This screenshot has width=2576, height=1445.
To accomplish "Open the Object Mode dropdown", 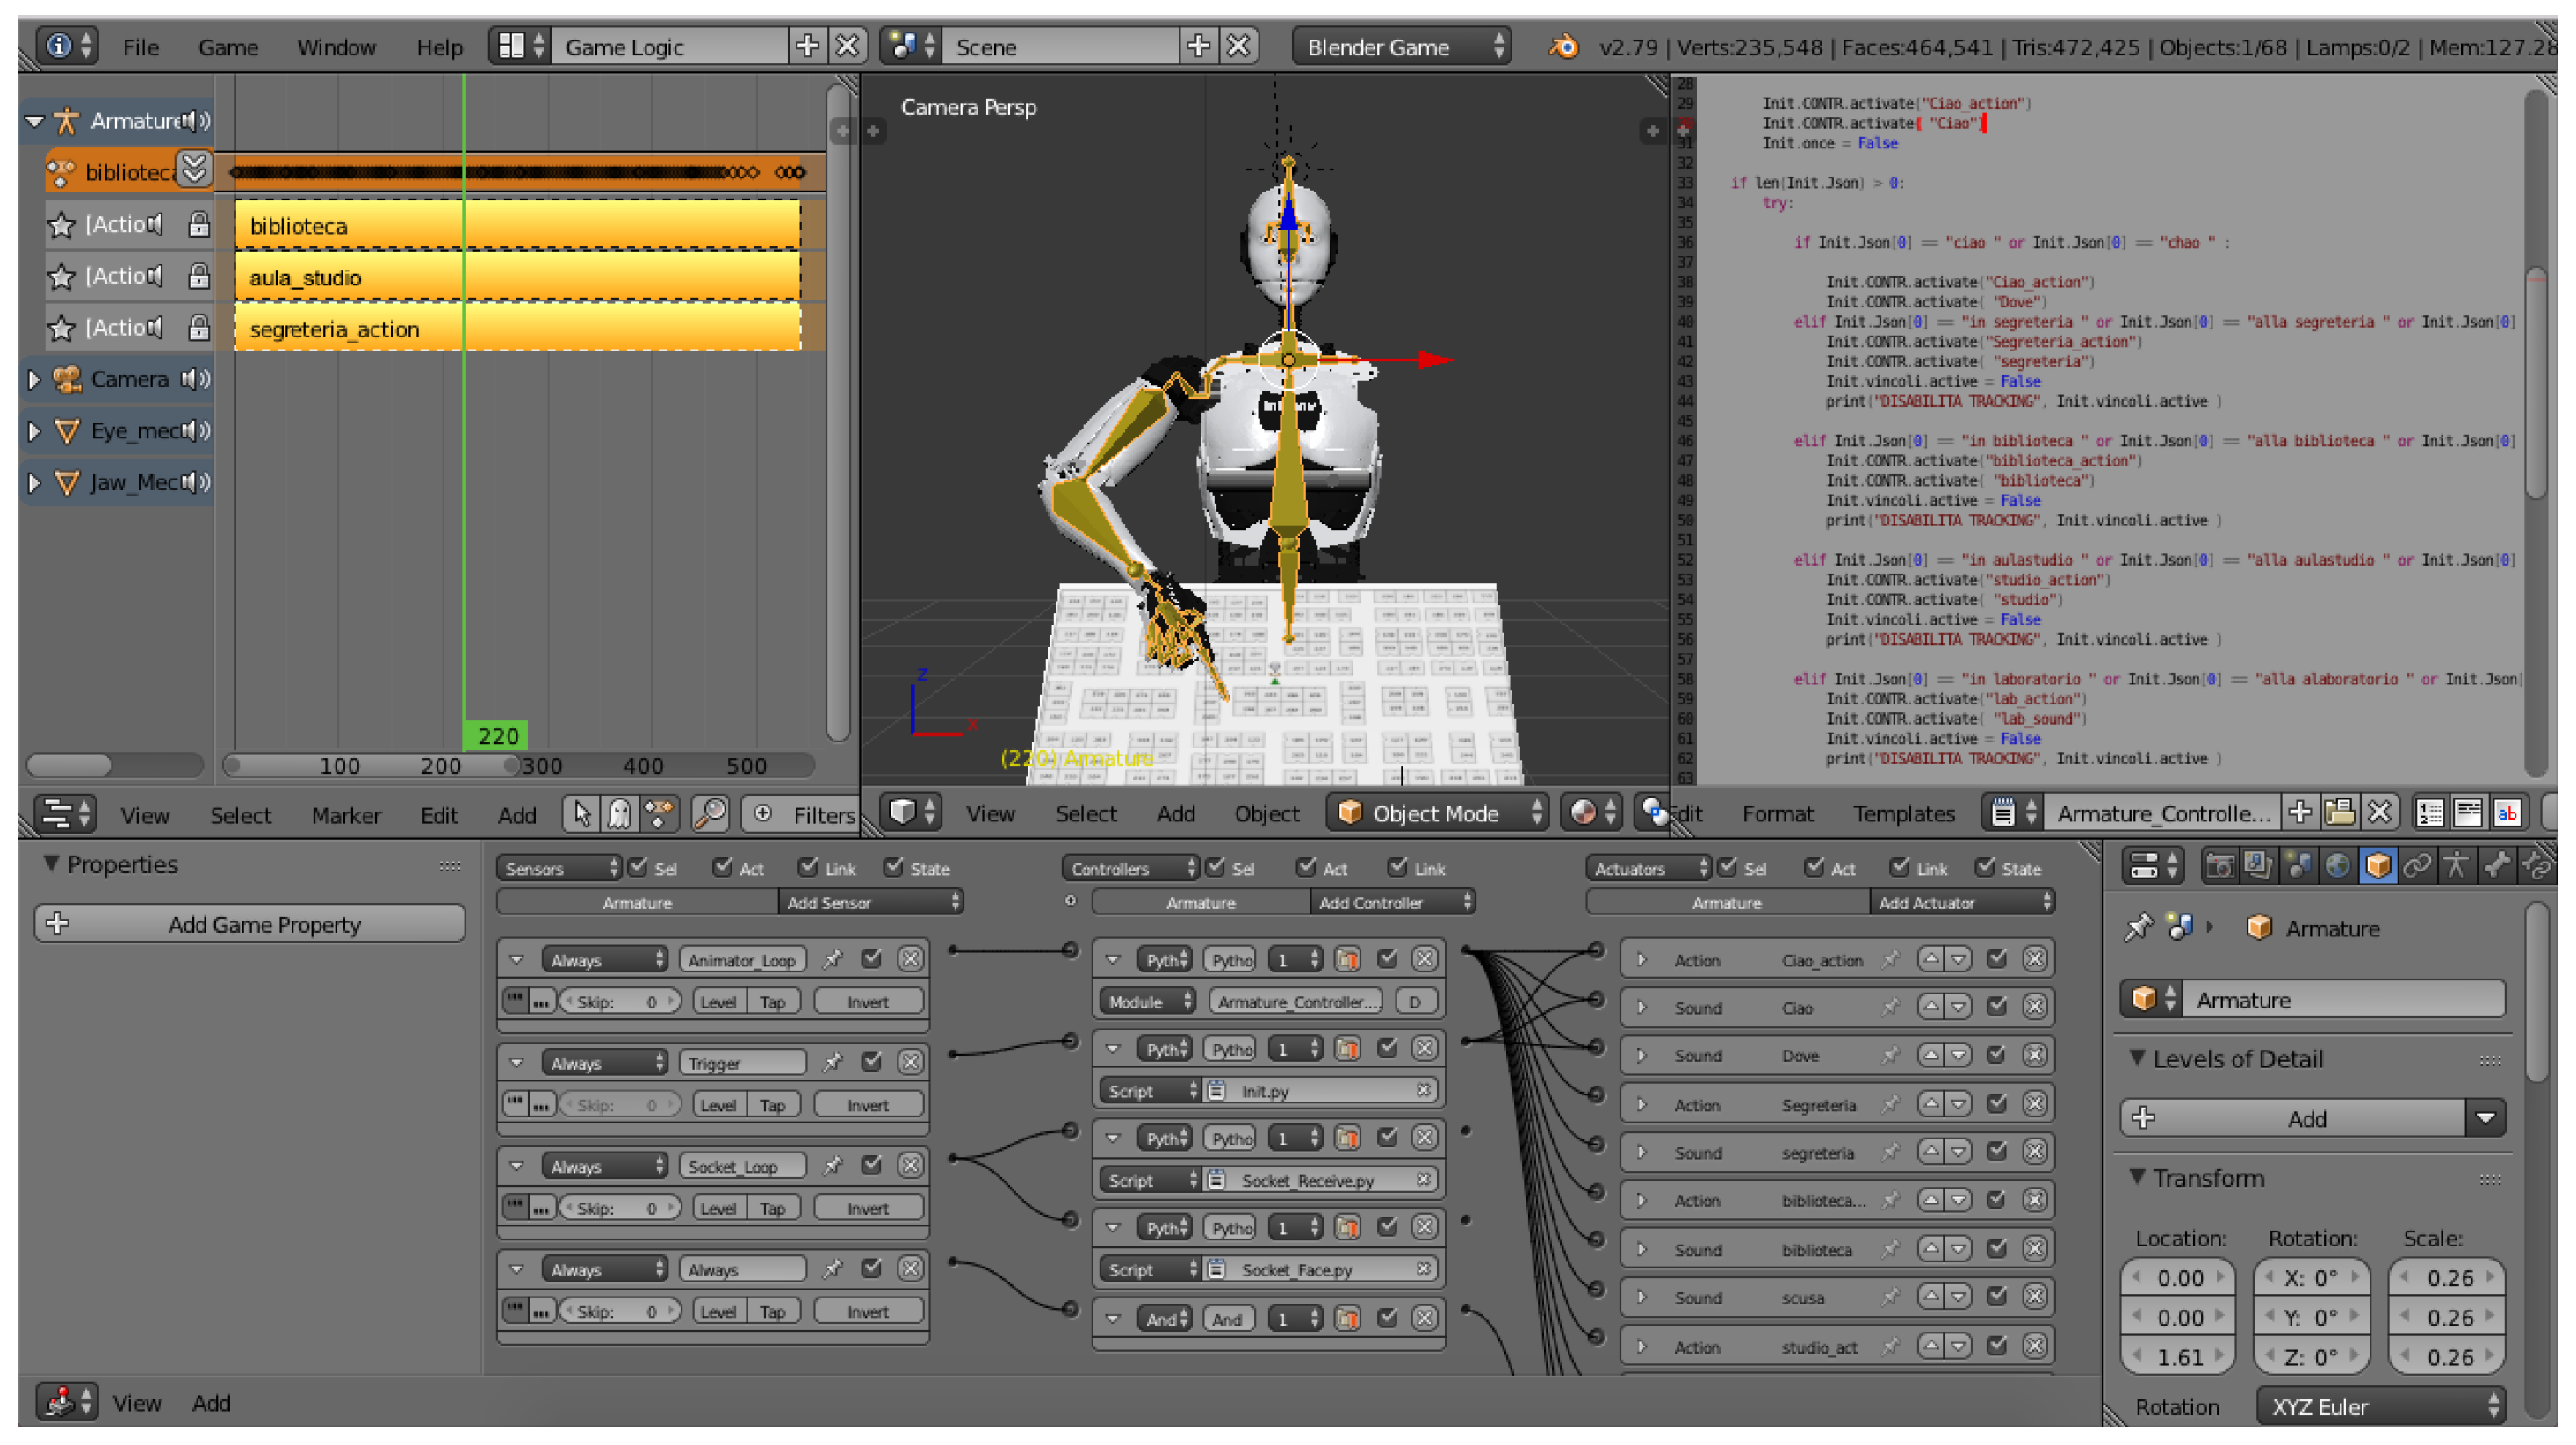I will click(1437, 813).
